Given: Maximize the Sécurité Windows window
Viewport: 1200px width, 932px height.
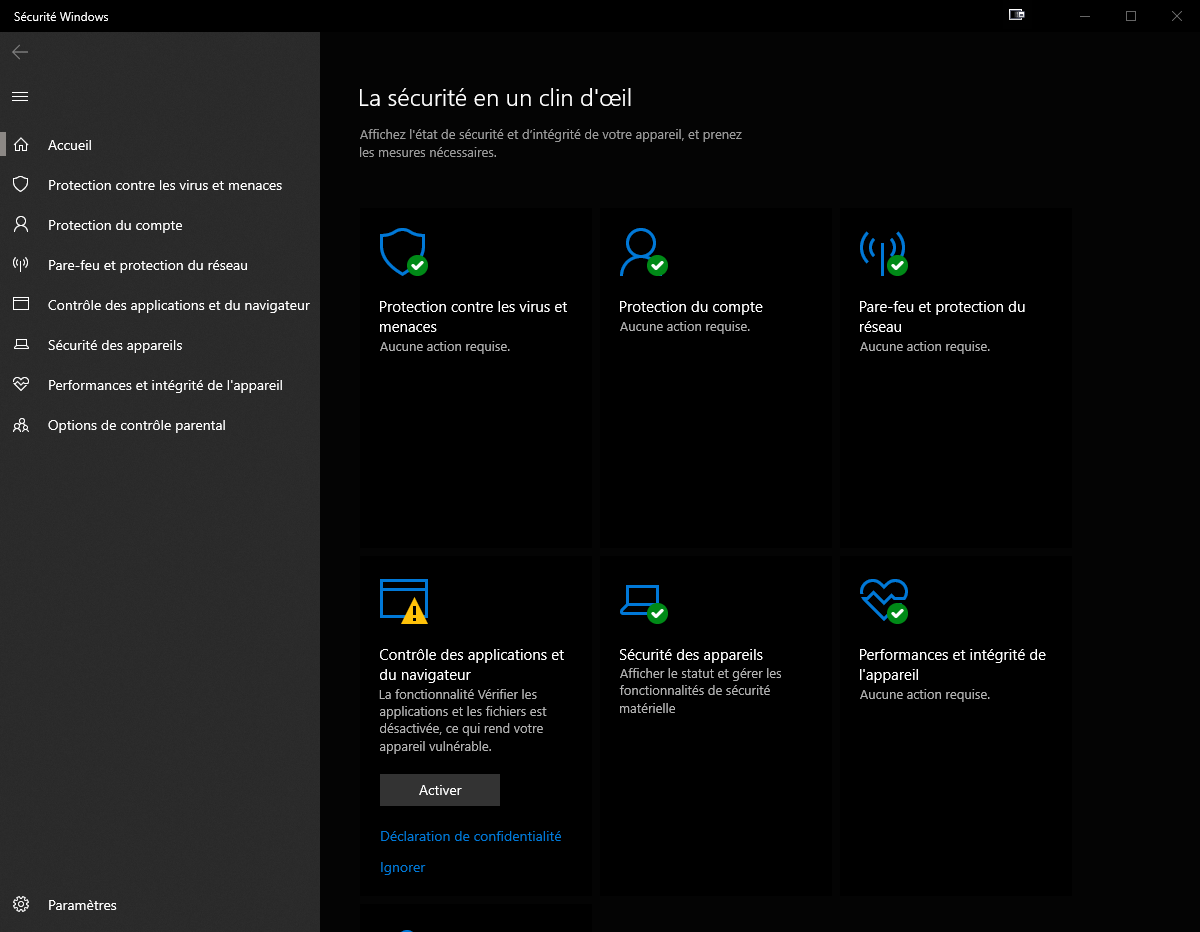Looking at the screenshot, I should tap(1131, 15).
